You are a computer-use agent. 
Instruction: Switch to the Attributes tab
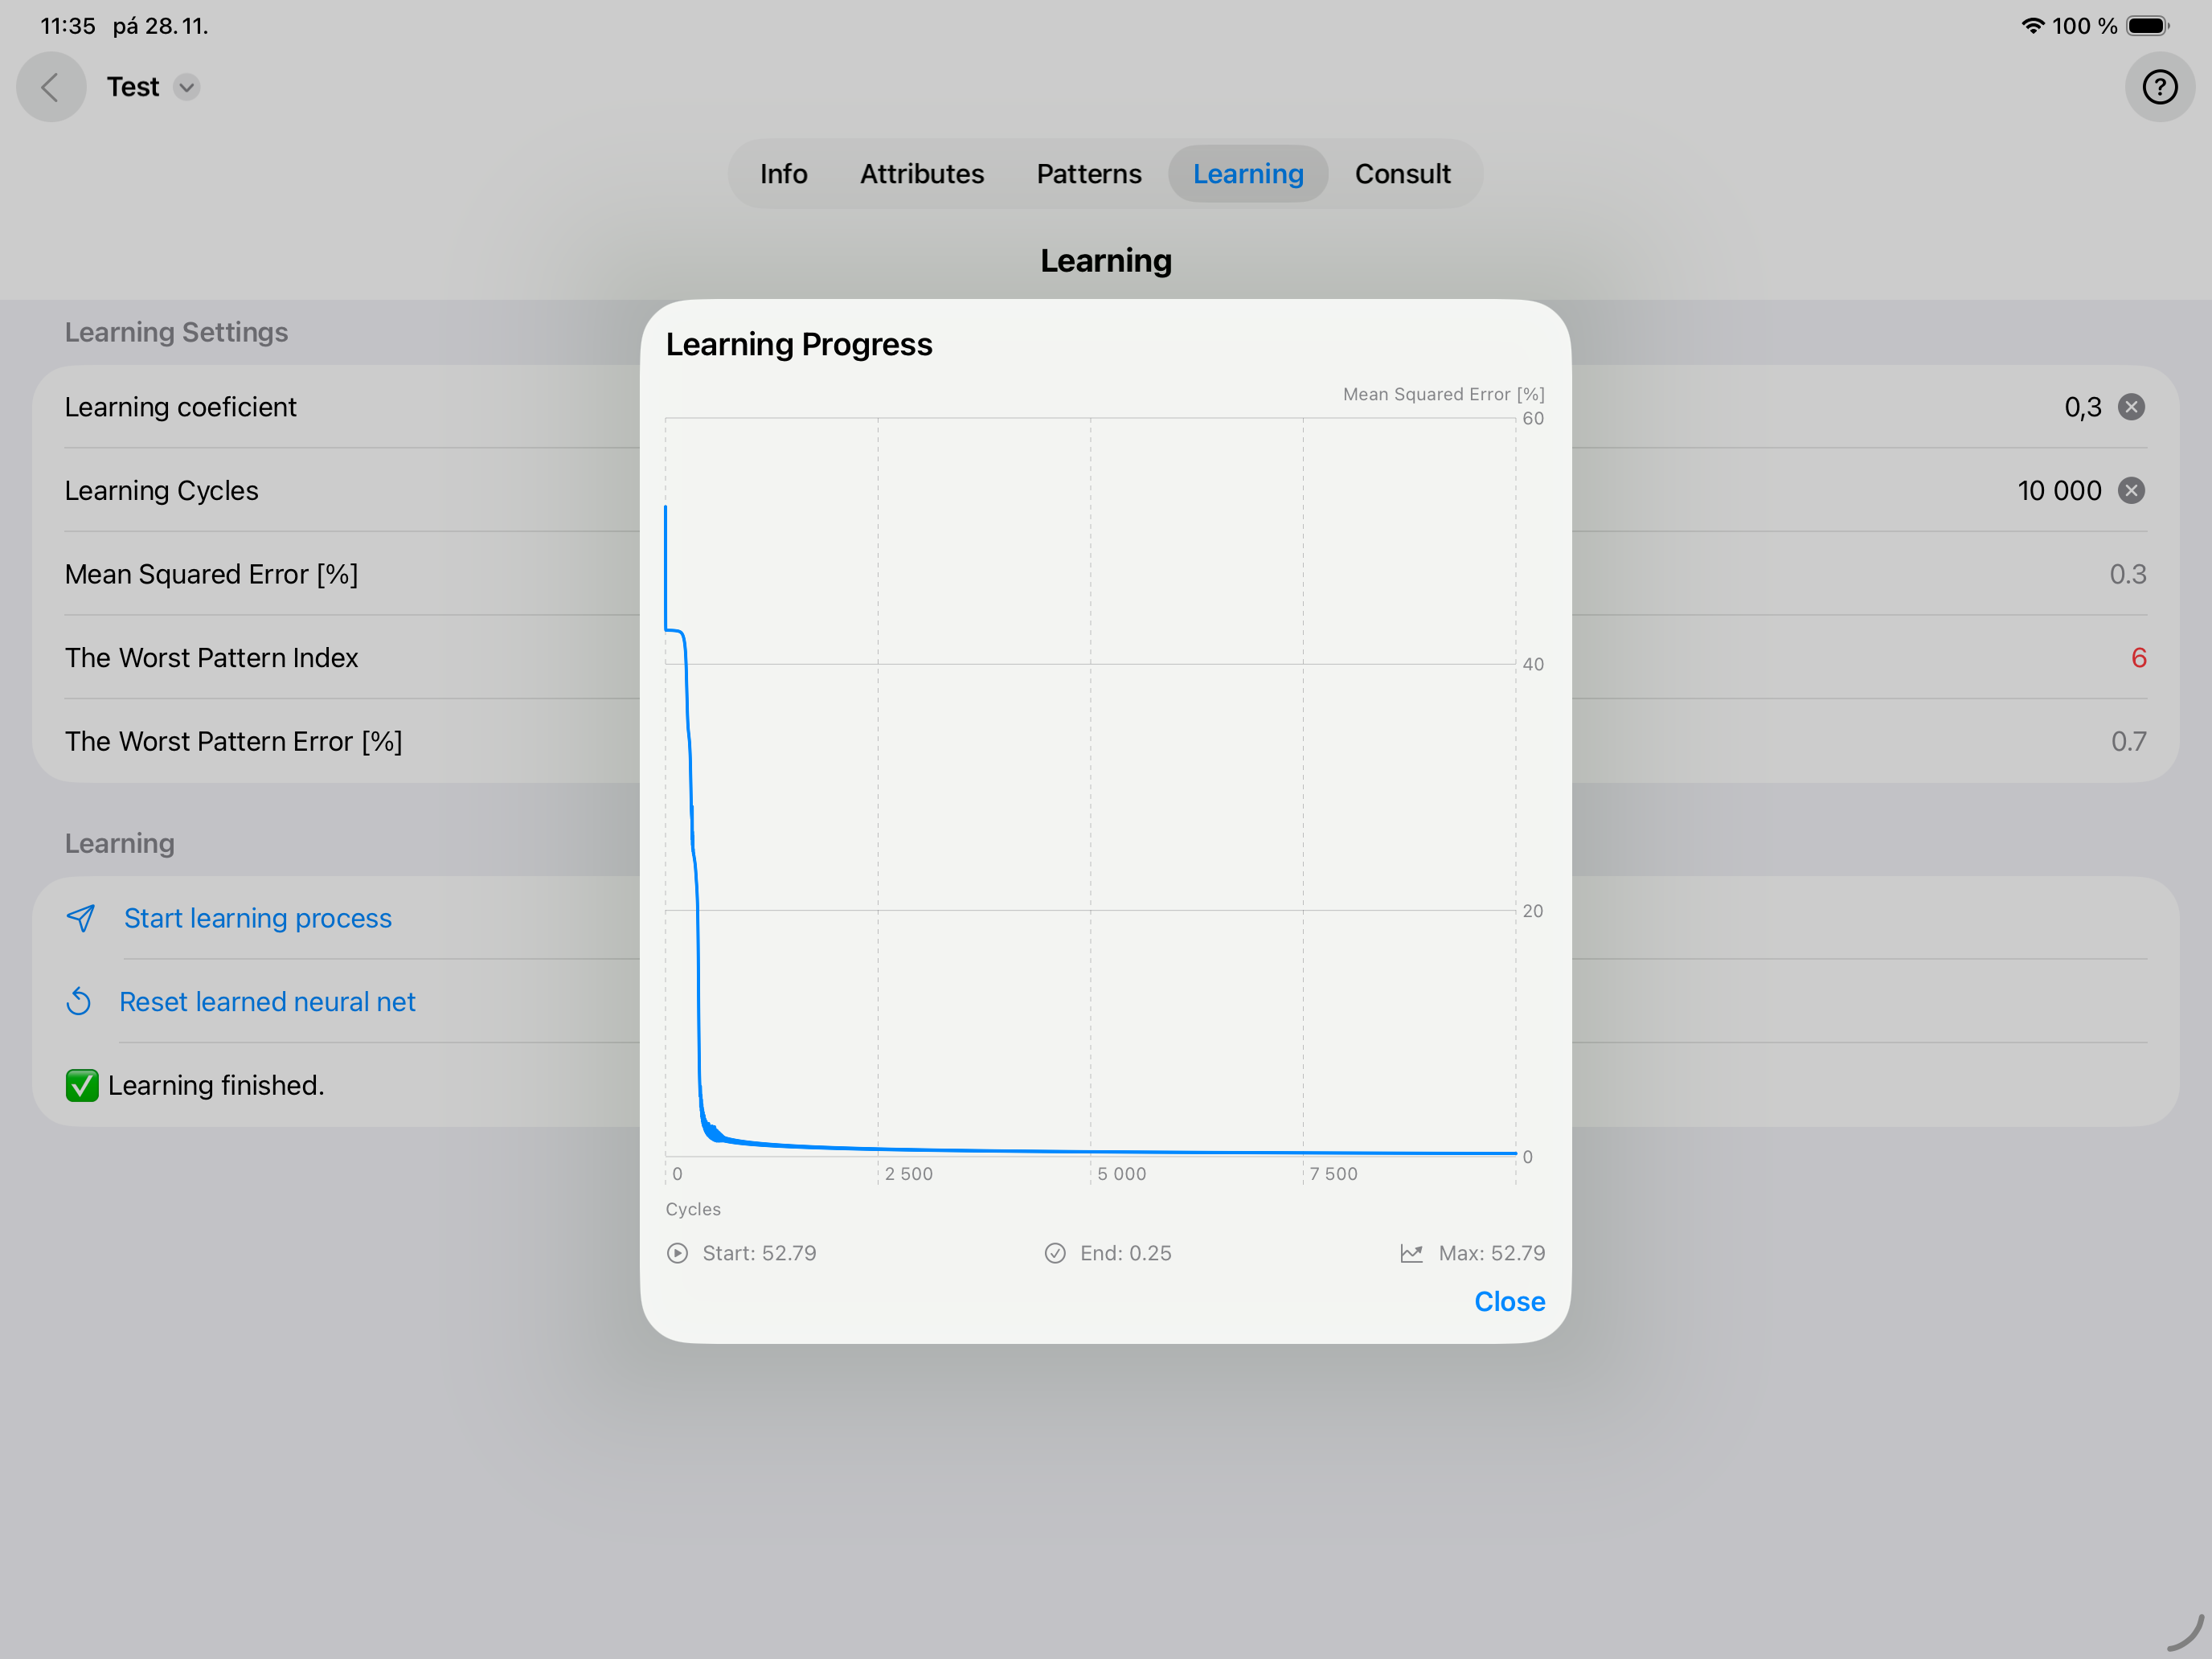coord(921,174)
